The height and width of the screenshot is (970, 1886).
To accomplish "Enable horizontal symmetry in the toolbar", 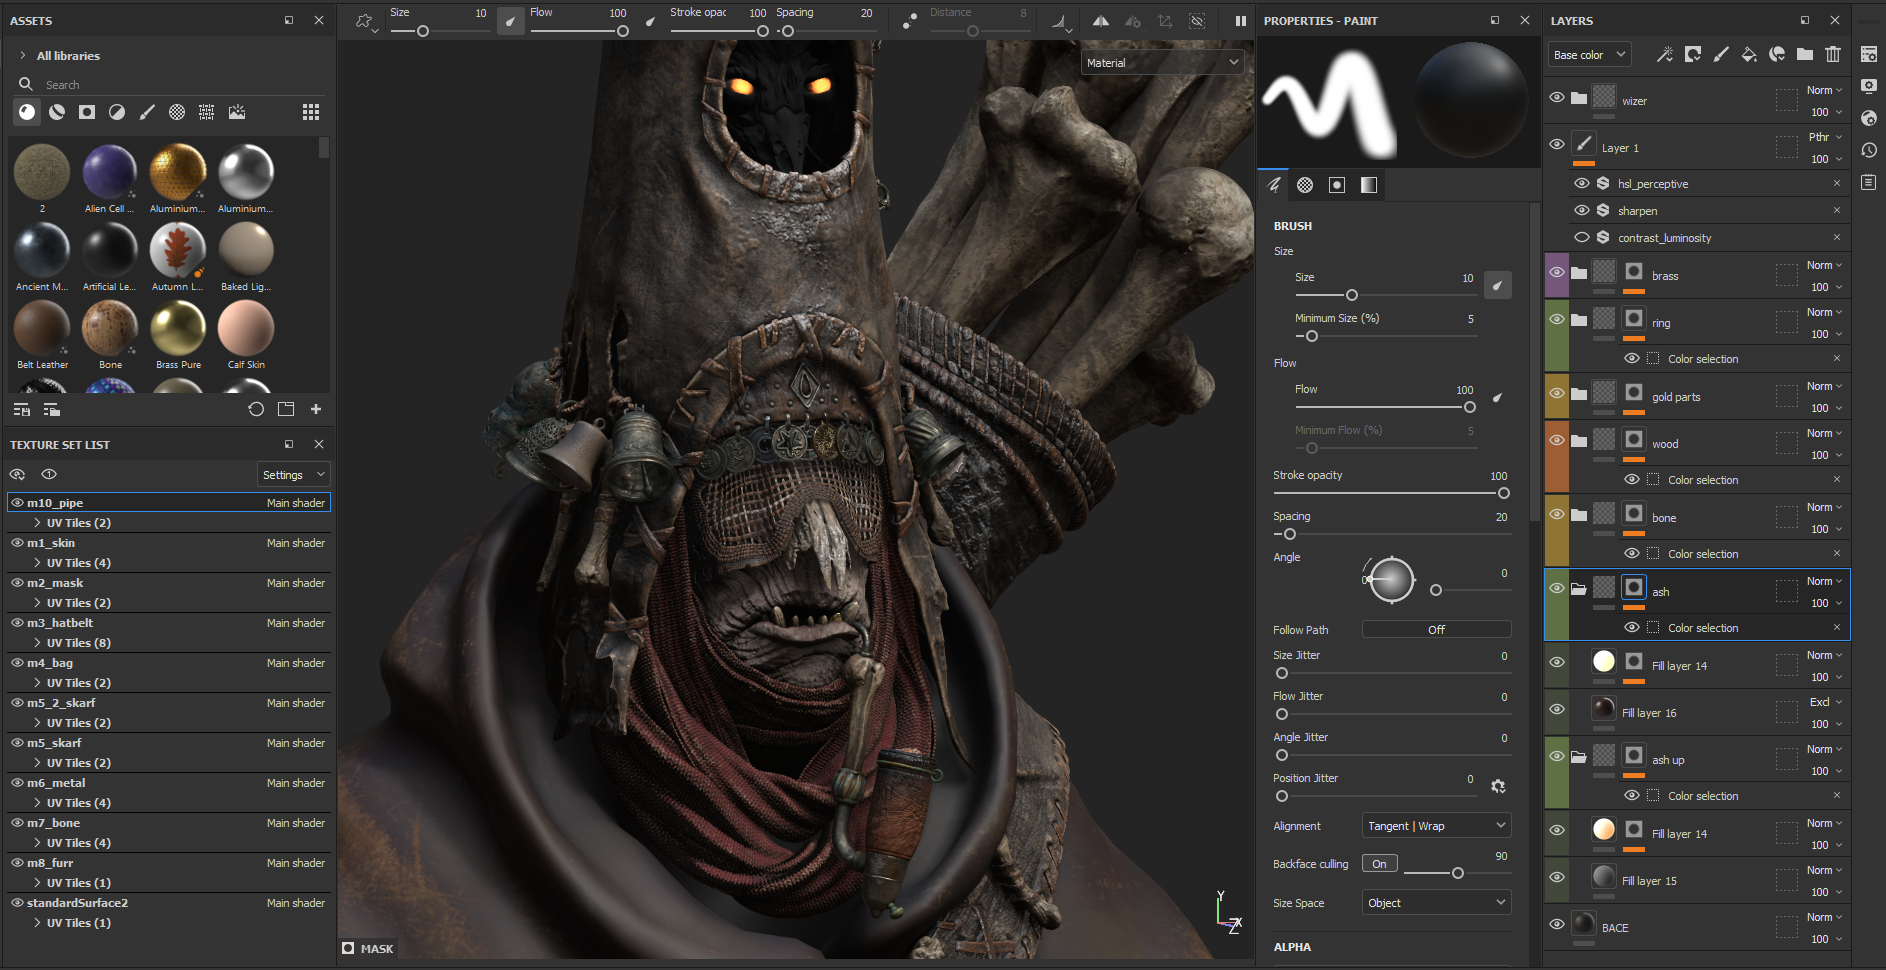I will [1101, 21].
